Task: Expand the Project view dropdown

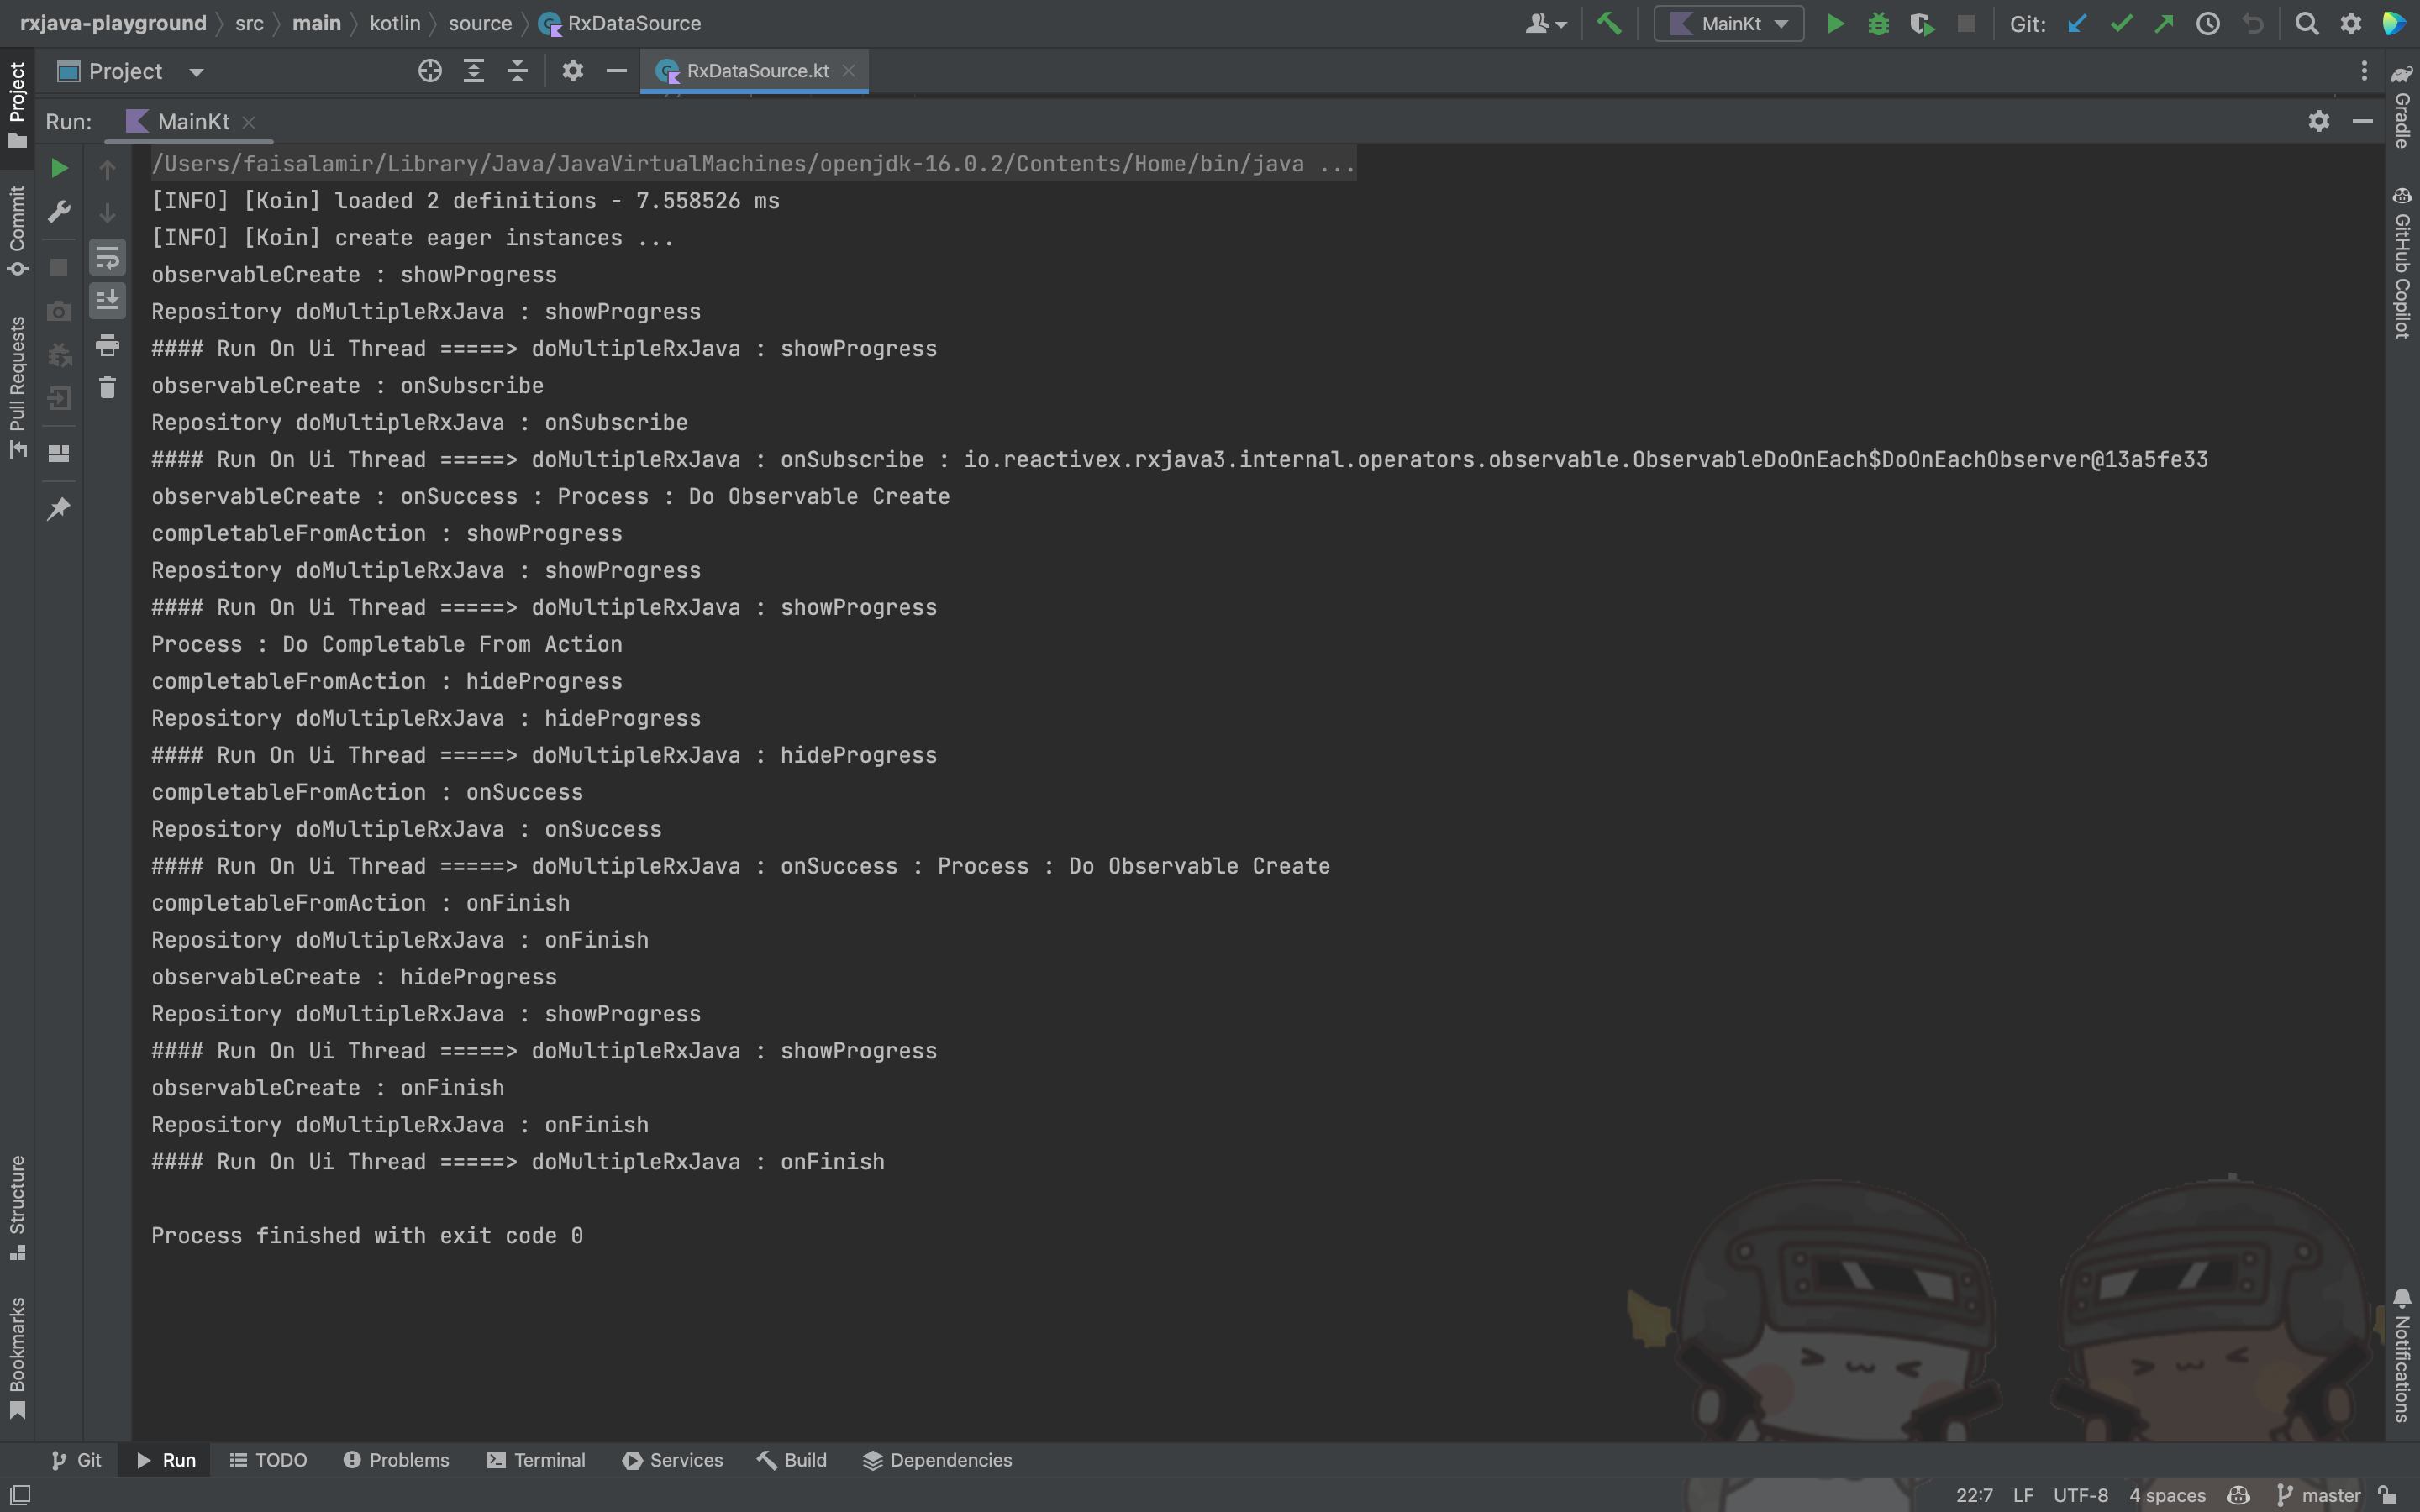Action: coord(196,72)
